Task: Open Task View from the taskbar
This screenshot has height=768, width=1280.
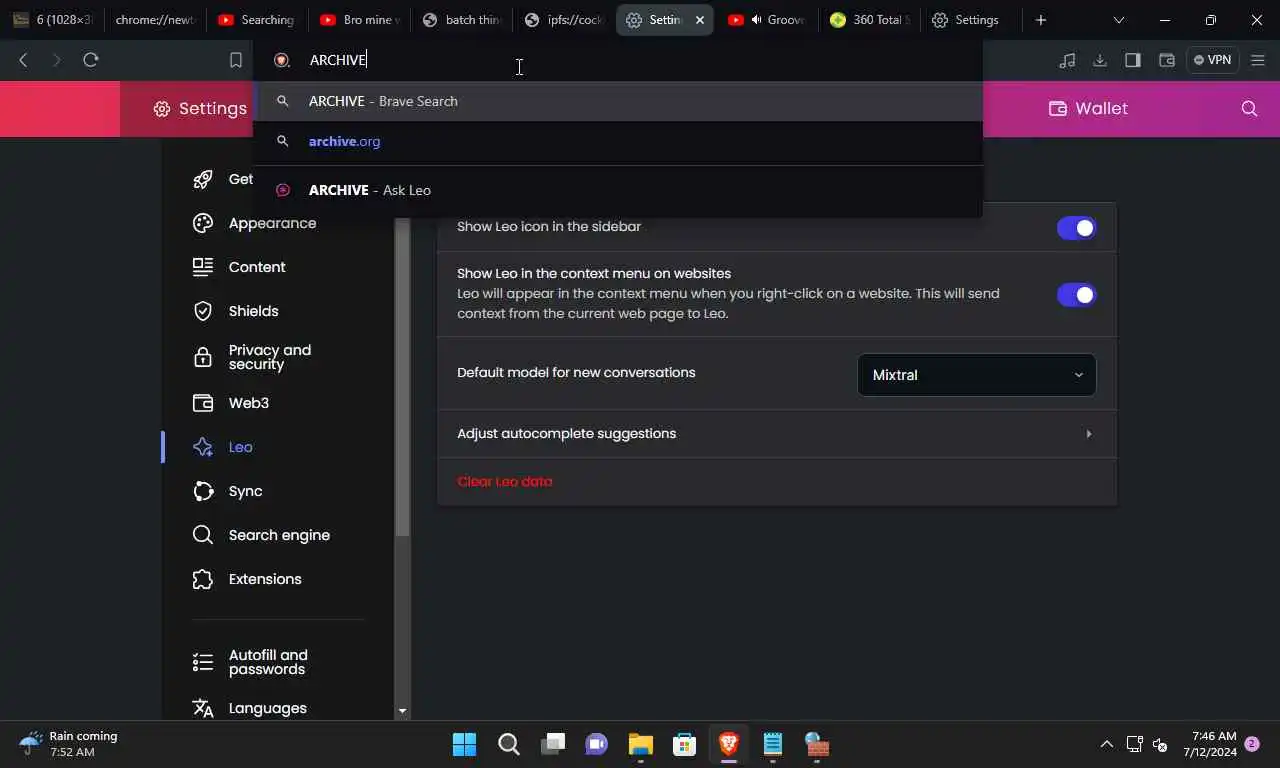Action: pos(553,744)
